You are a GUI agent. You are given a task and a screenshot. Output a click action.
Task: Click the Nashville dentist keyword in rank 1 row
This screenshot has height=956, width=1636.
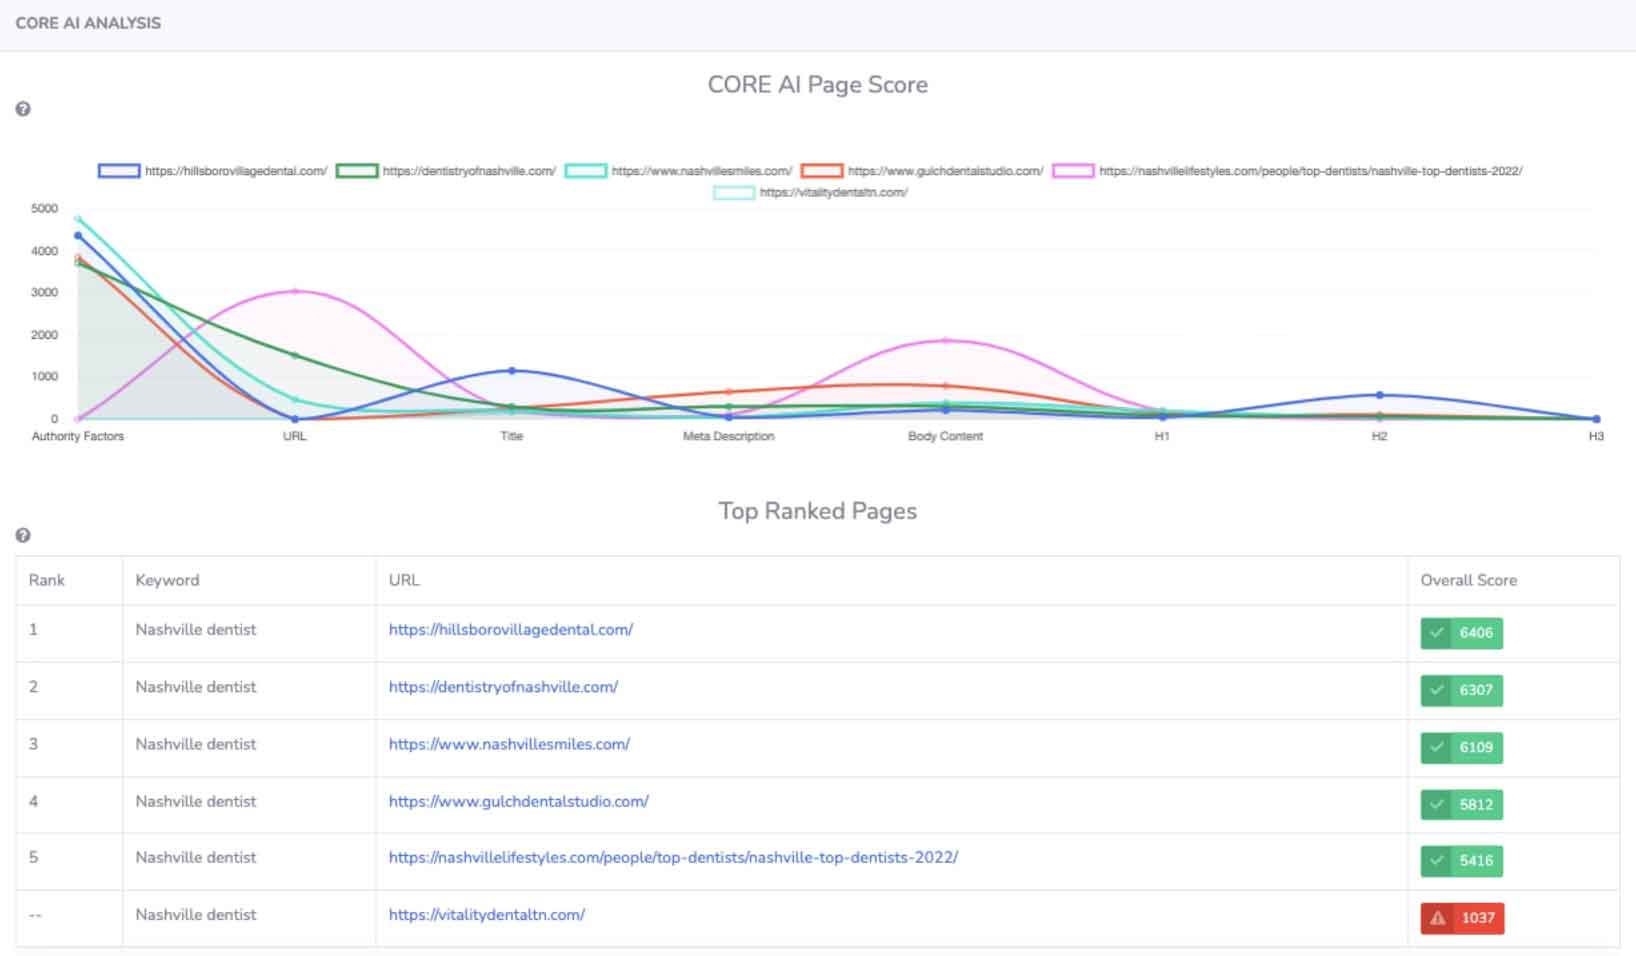[196, 630]
